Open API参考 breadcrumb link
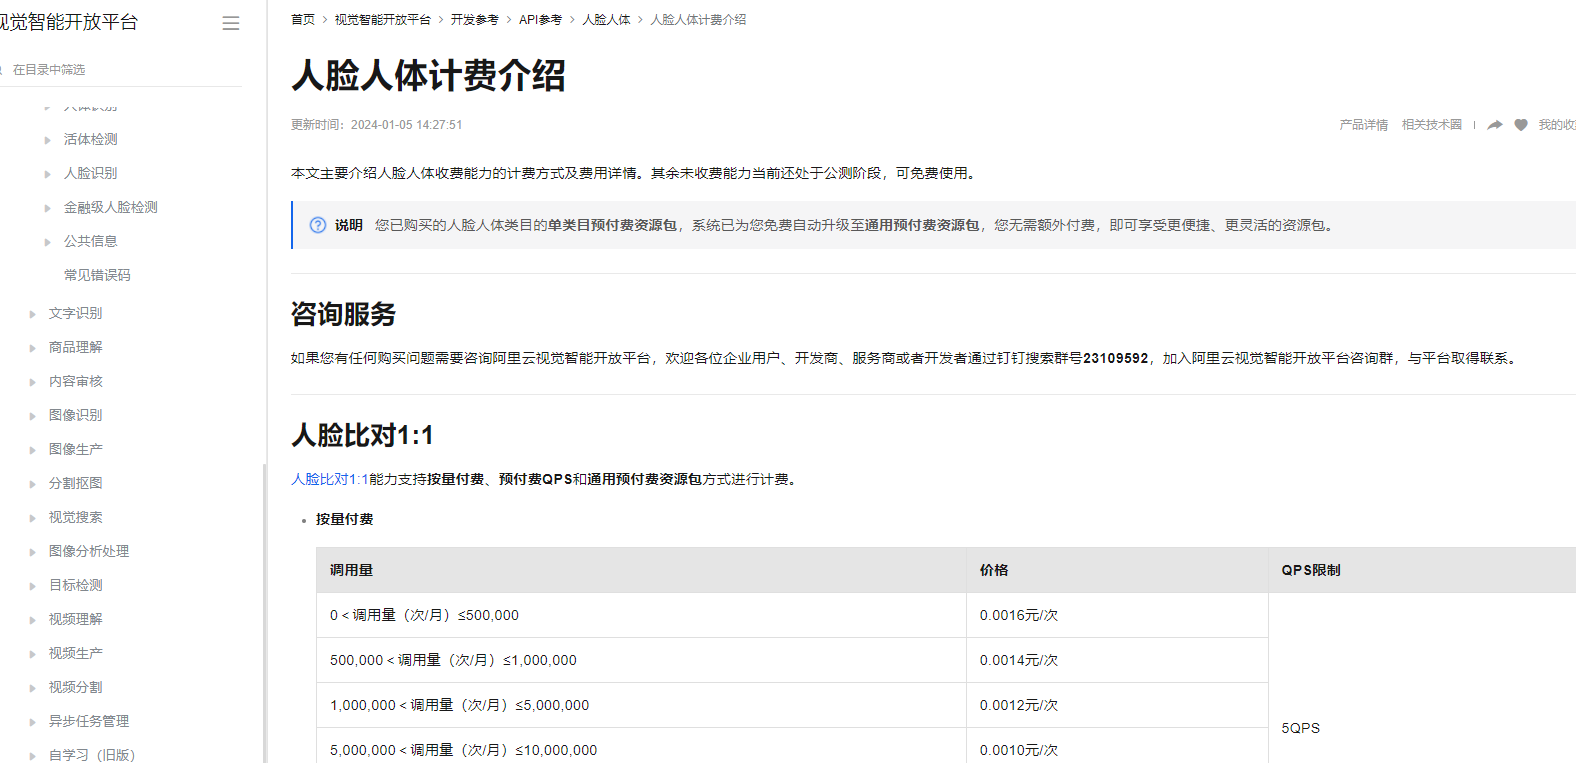 [541, 20]
